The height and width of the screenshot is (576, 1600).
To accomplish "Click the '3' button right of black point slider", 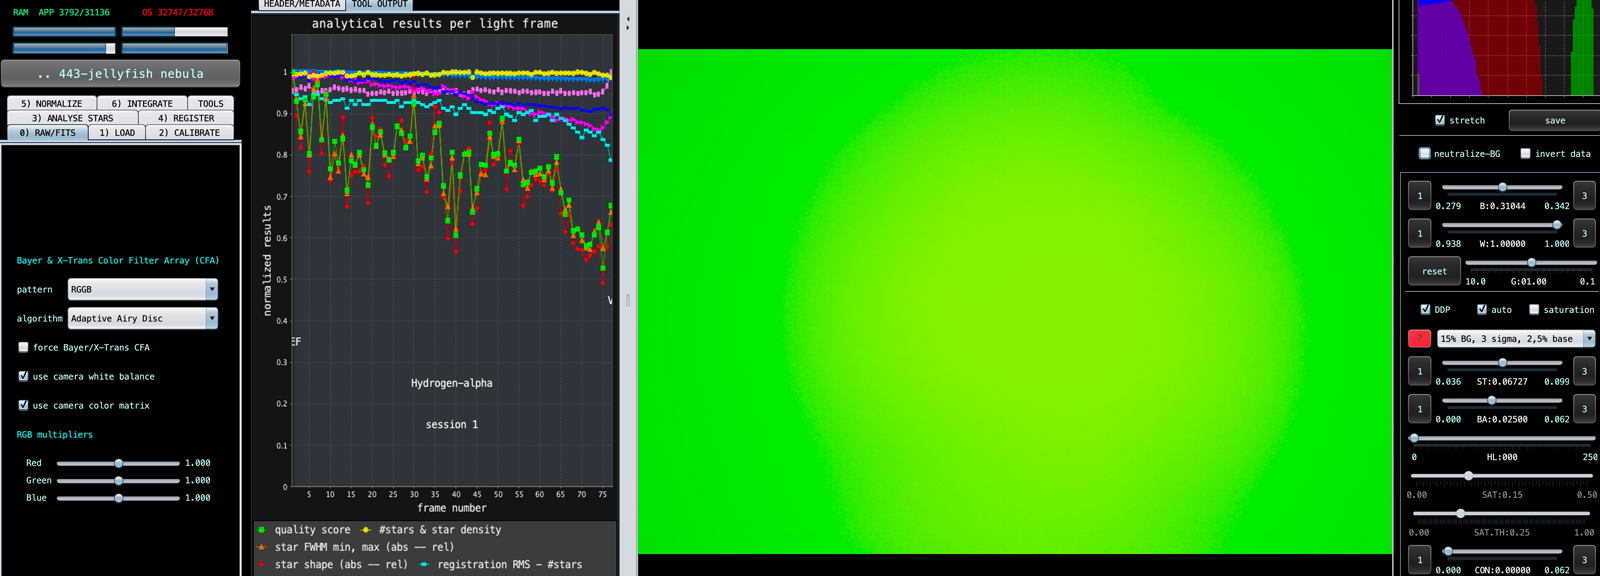I will (x=1584, y=195).
